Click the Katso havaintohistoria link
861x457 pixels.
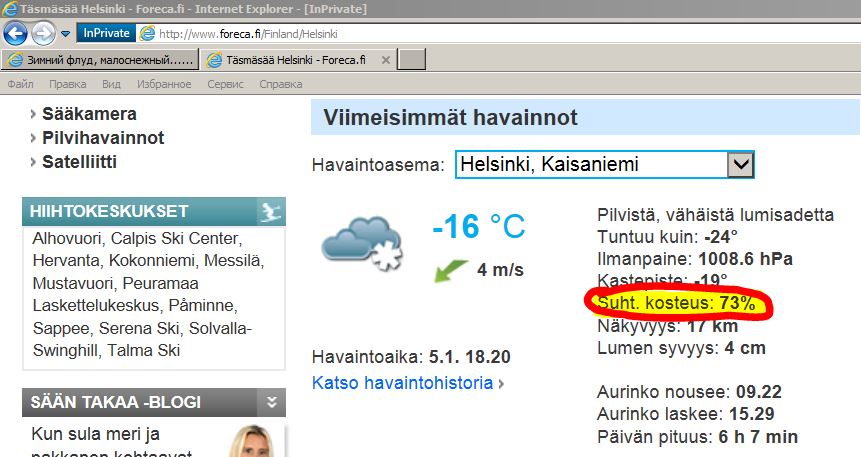tap(402, 382)
